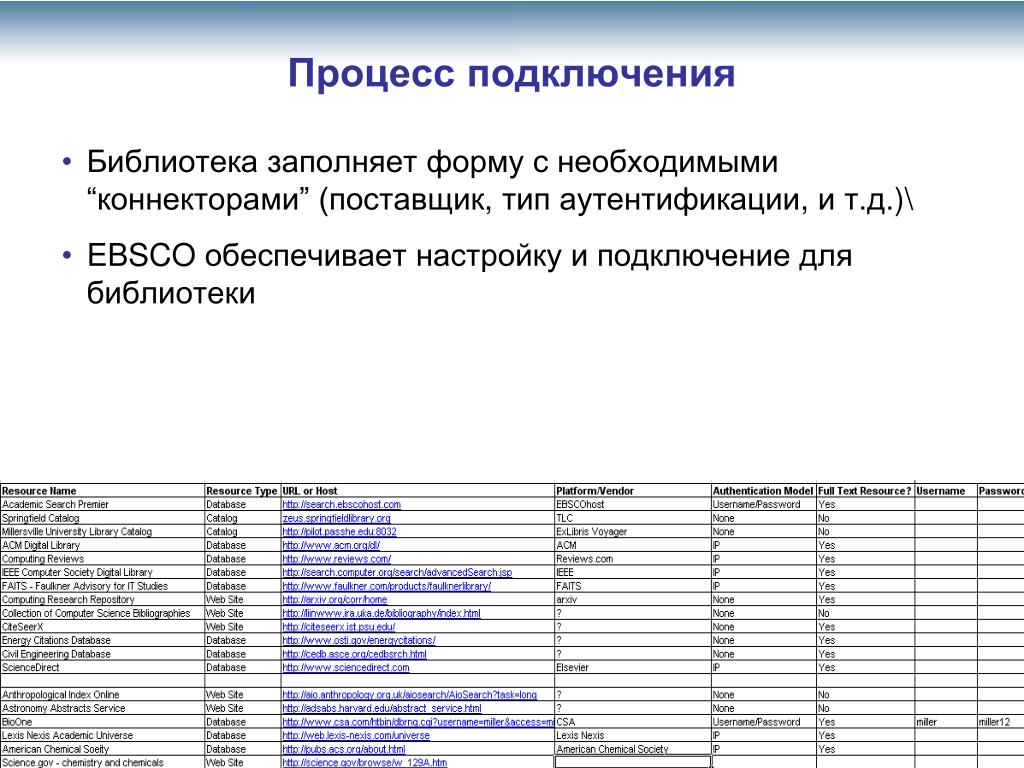Screen dimensions: 1024x768
Task: Click the 'Springfield Catalog' cell
Action: pos(103,518)
